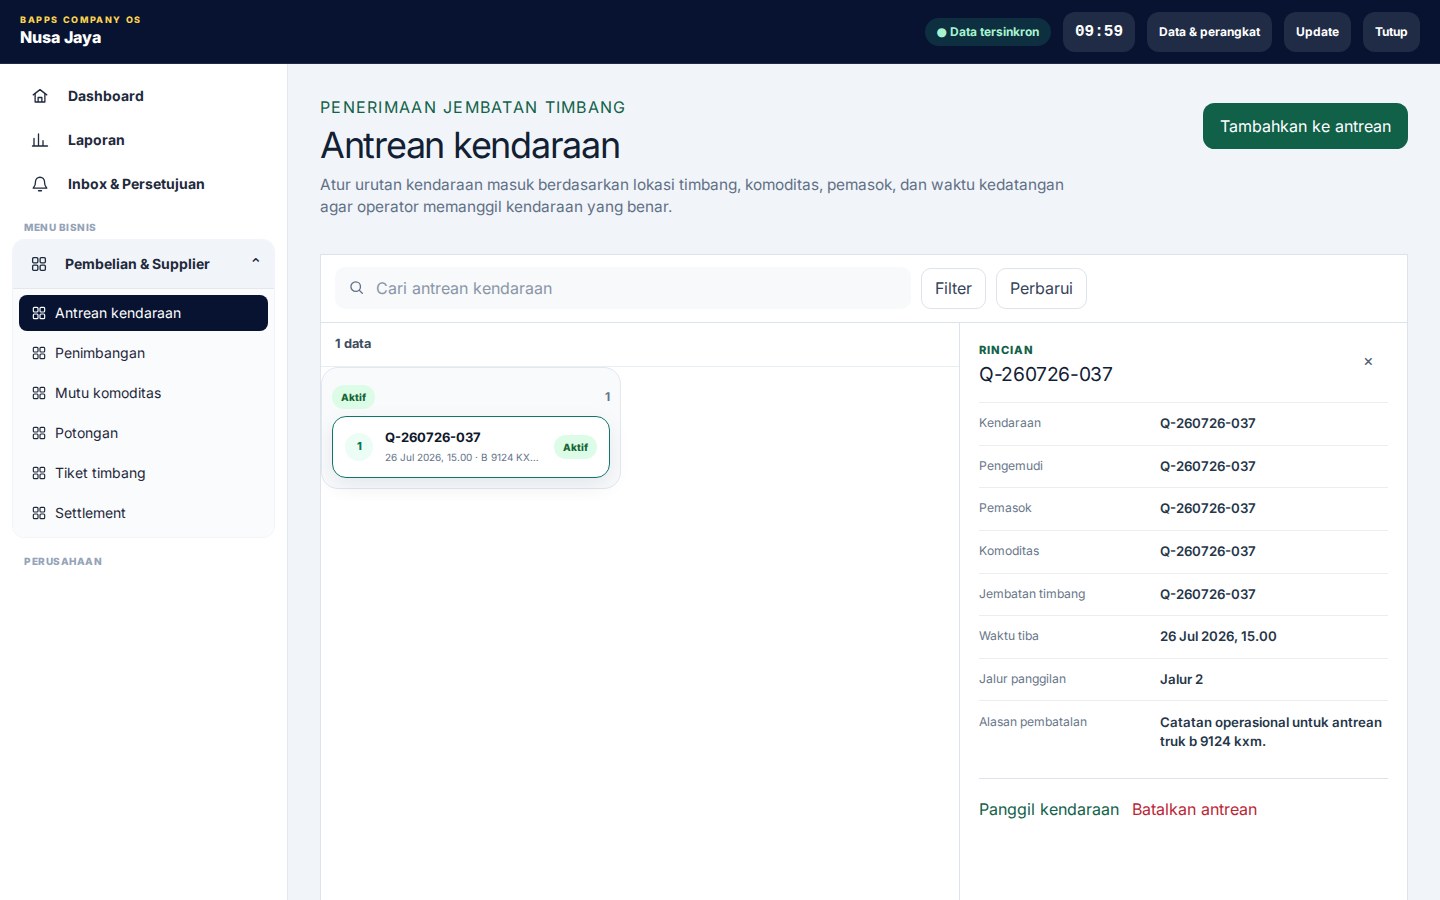Select queue card Q-260726-037
1440x900 pixels.
tap(471, 447)
